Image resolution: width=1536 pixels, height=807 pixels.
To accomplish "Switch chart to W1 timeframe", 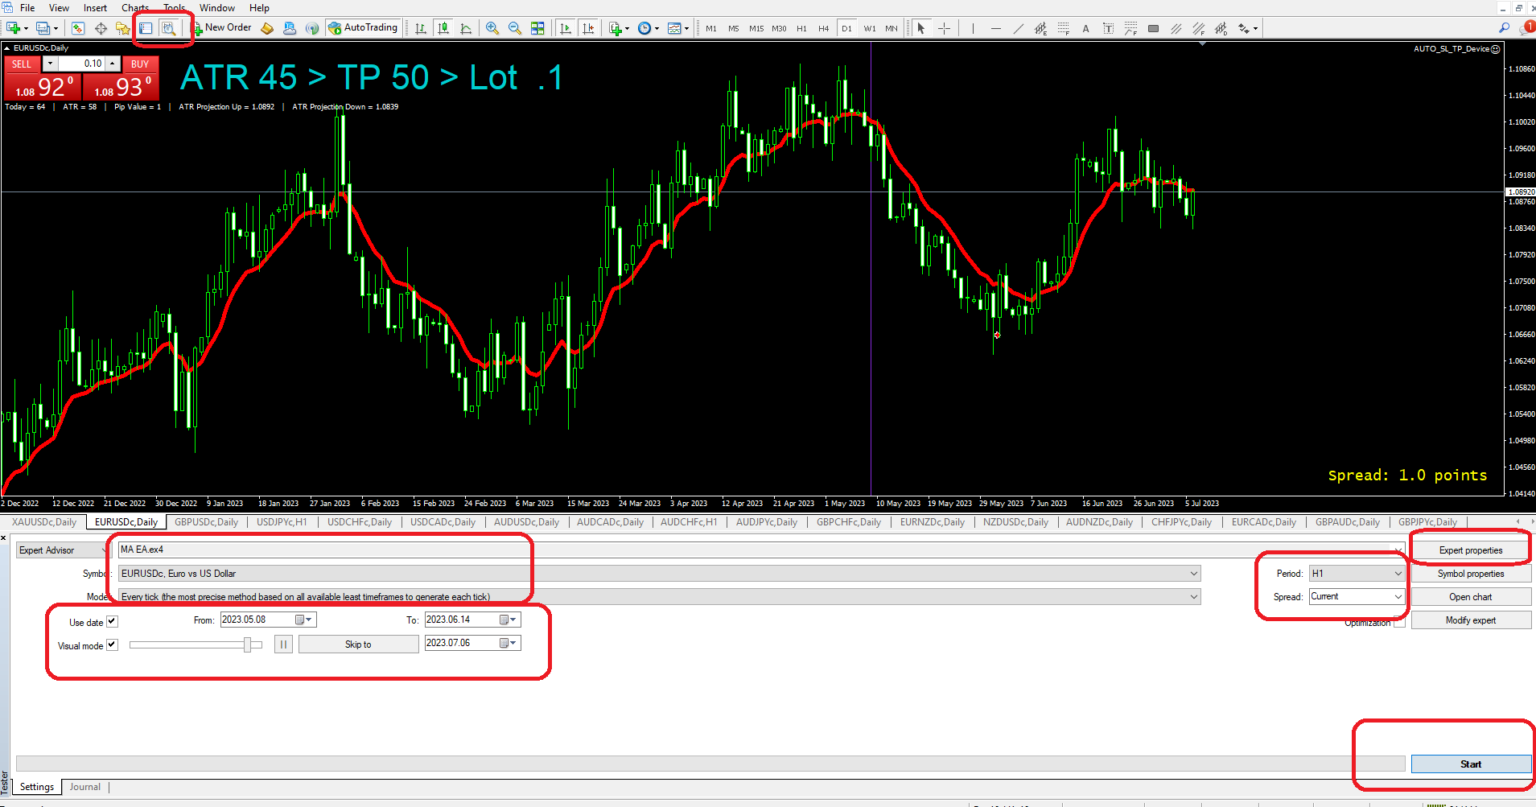I will point(869,28).
